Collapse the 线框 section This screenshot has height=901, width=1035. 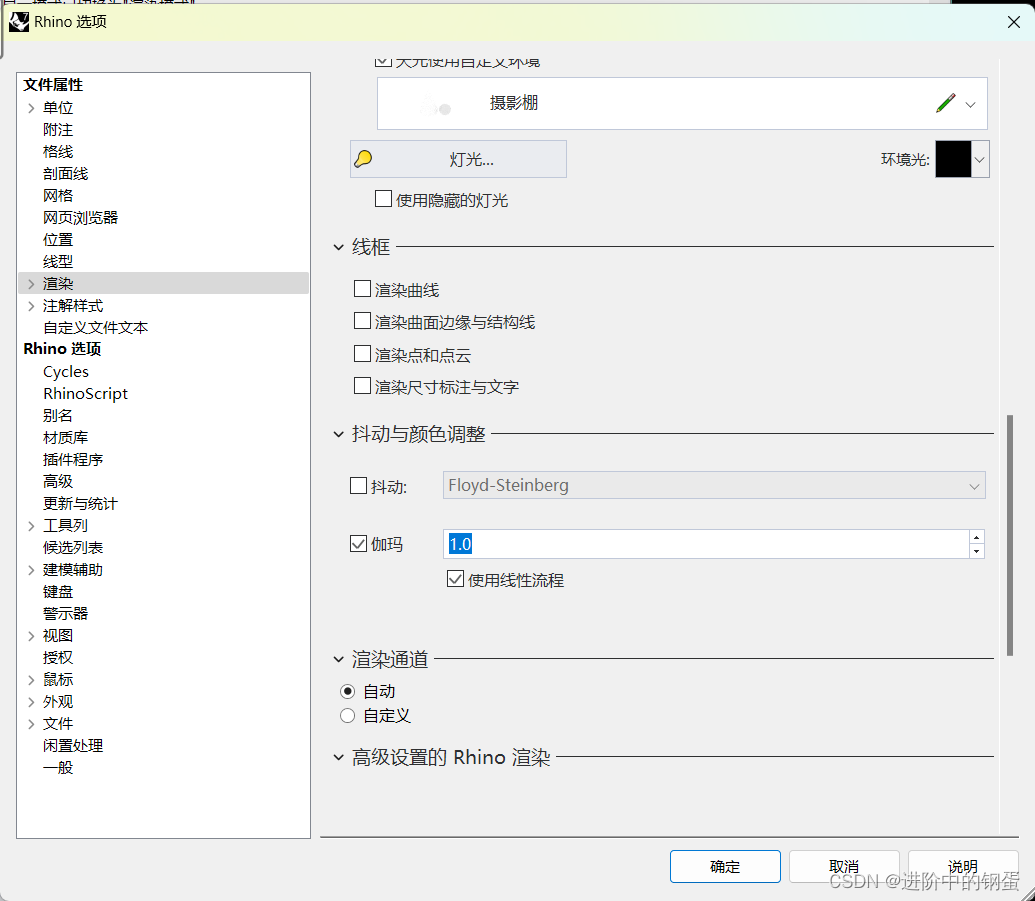(339, 248)
